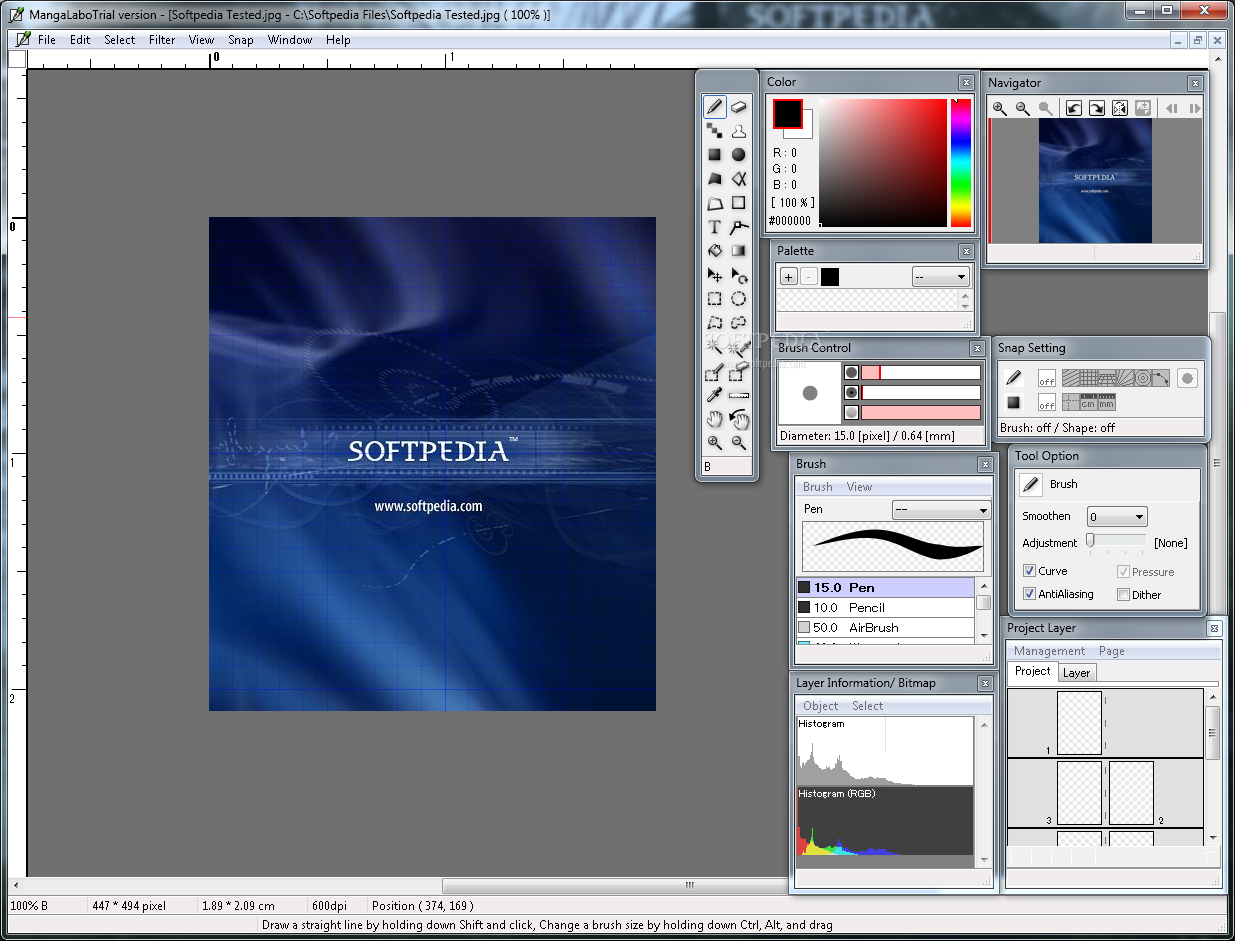
Task: Click the rainbow hue slider
Action: [x=960, y=163]
